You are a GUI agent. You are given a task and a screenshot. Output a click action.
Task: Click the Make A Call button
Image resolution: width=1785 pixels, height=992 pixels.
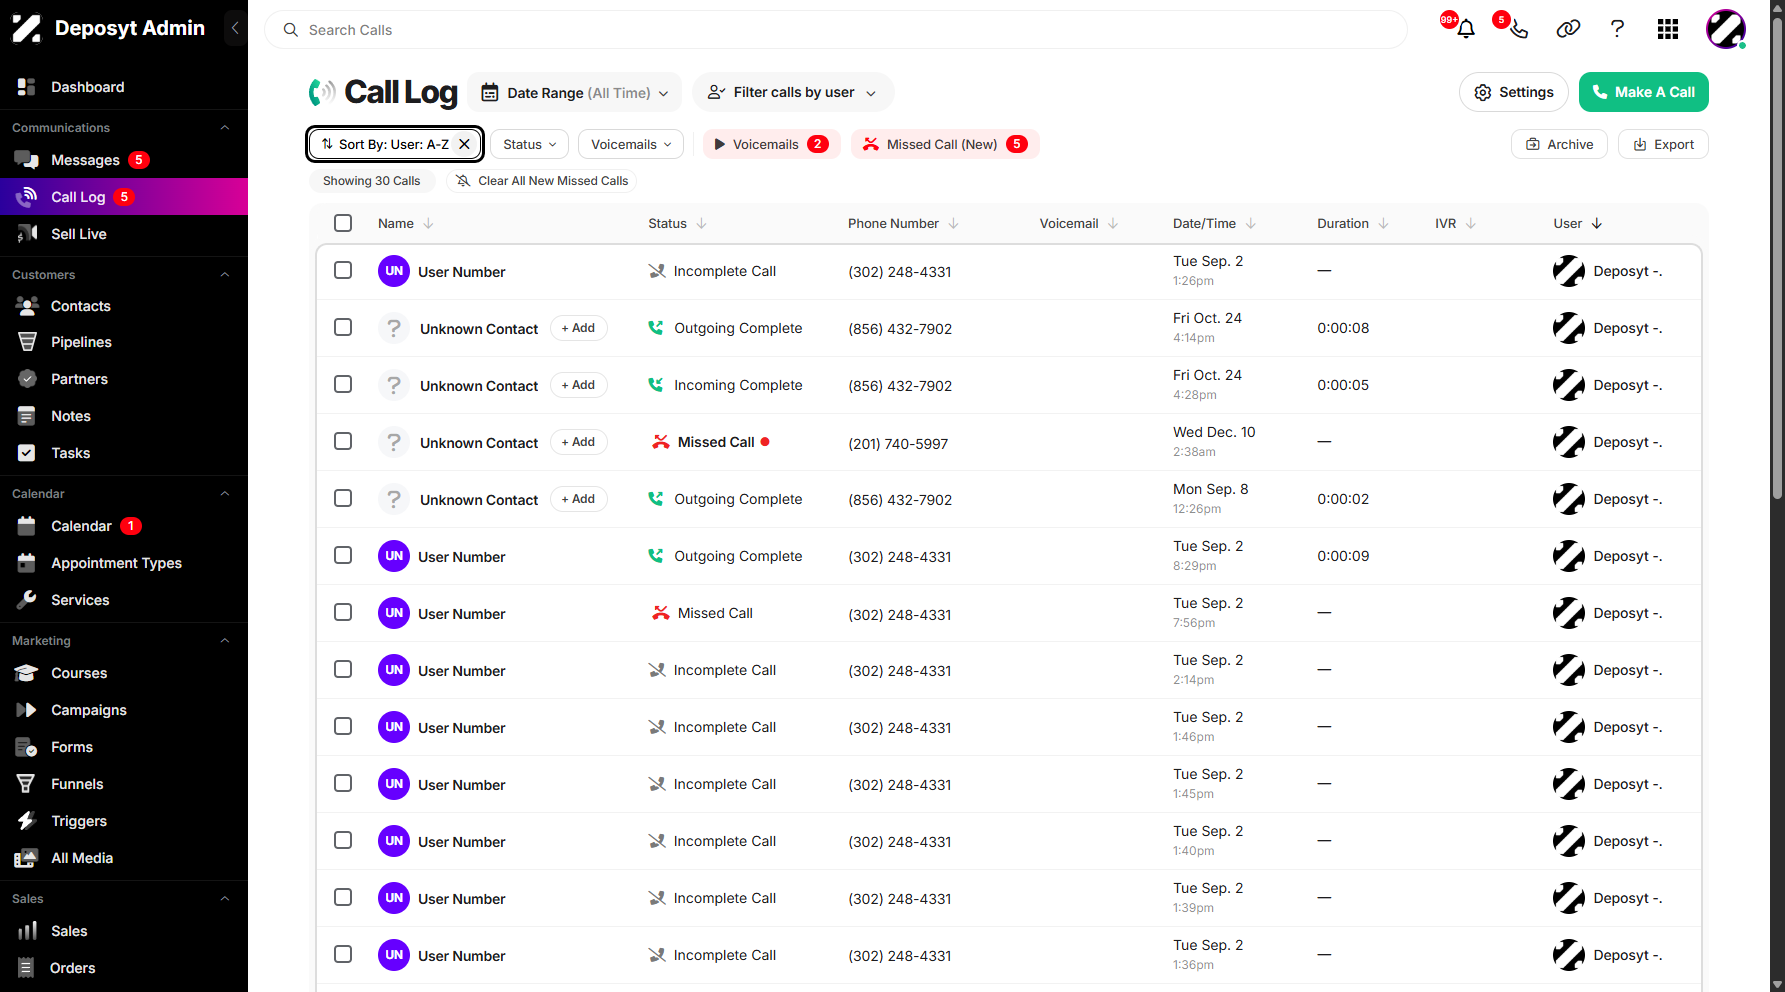pyautogui.click(x=1643, y=92)
